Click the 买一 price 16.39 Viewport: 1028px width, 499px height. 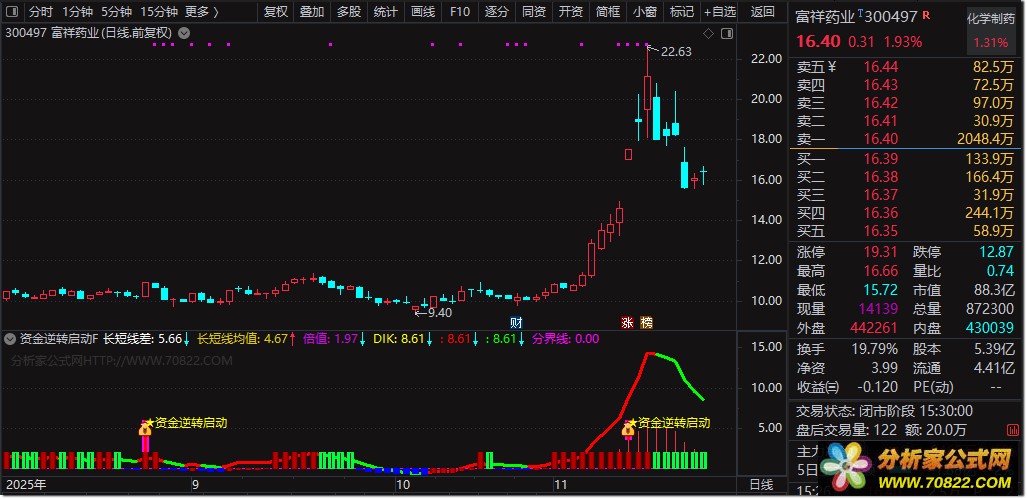[880, 159]
